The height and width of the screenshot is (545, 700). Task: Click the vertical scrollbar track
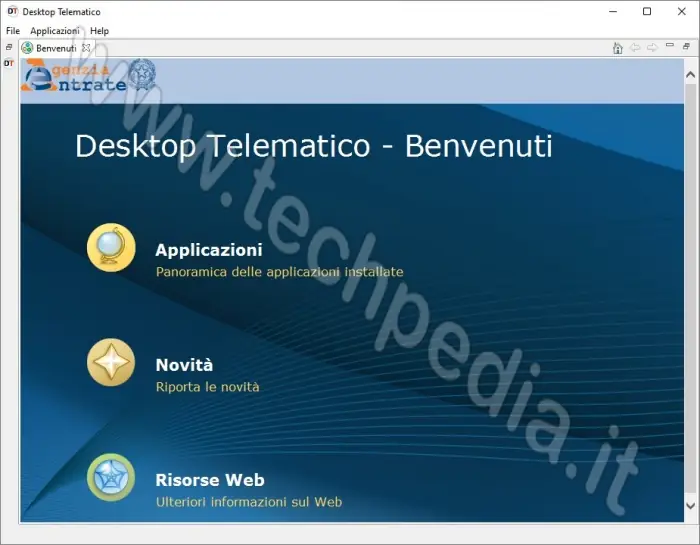[x=690, y=290]
